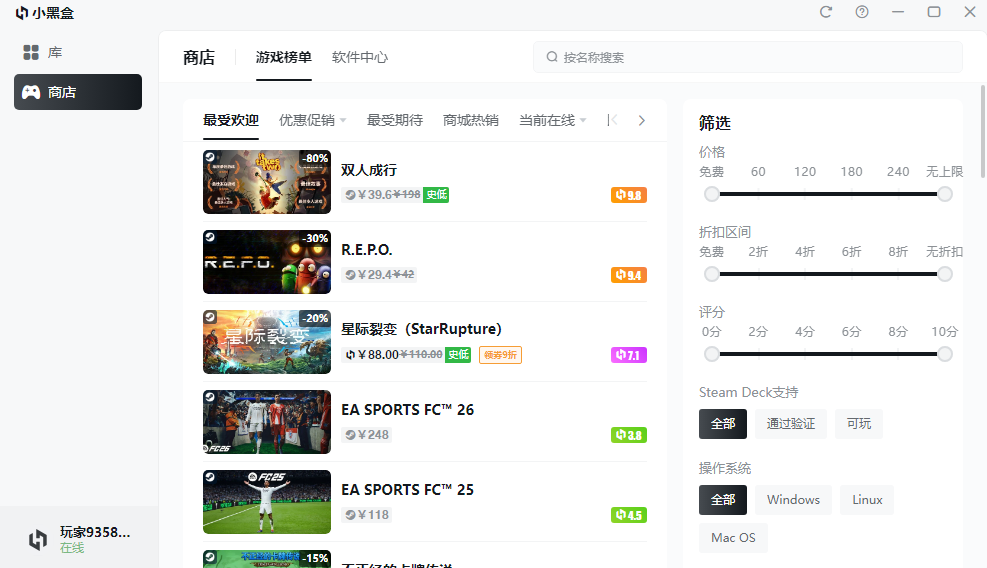Image resolution: width=987 pixels, height=568 pixels.
Task: Click the 4.5 rating badge for FC 25
Action: click(x=629, y=515)
